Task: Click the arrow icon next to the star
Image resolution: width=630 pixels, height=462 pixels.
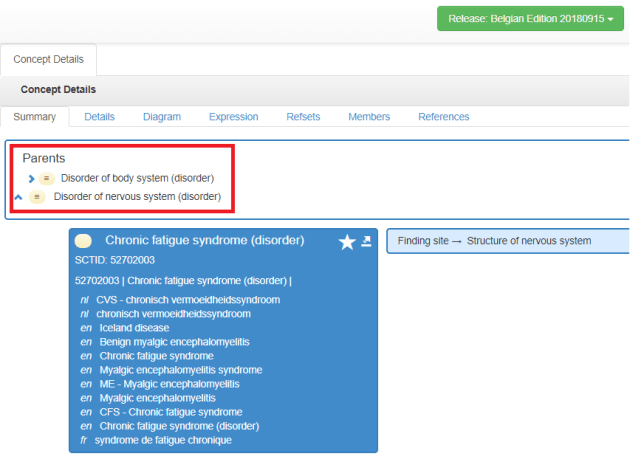Action: pyautogui.click(x=366, y=241)
